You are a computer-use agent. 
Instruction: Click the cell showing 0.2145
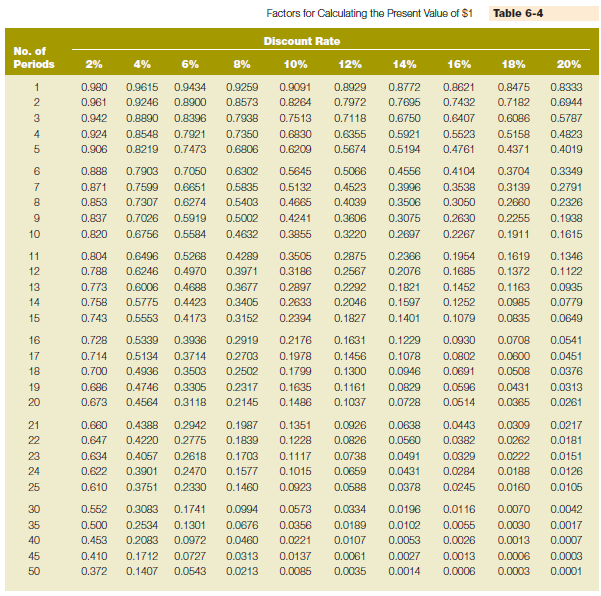[242, 402]
